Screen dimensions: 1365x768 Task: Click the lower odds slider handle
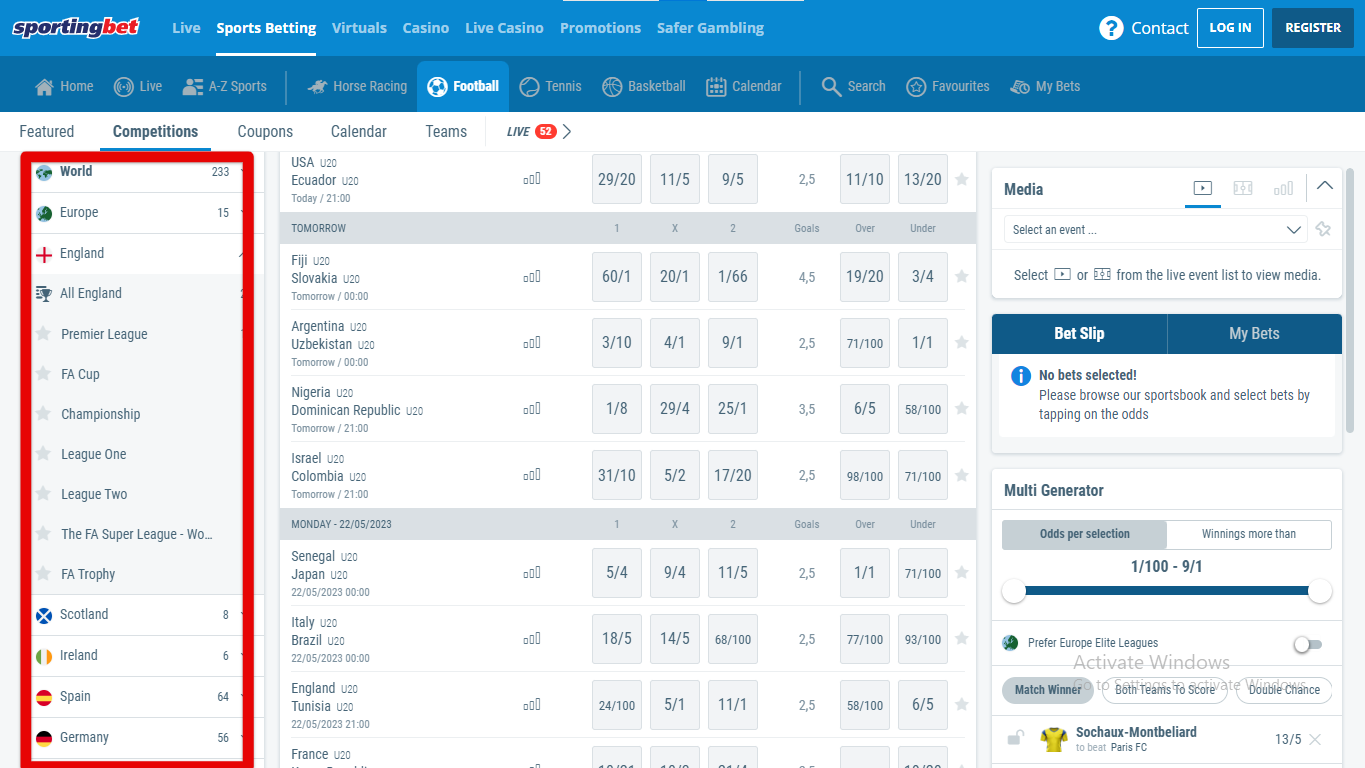[1014, 591]
